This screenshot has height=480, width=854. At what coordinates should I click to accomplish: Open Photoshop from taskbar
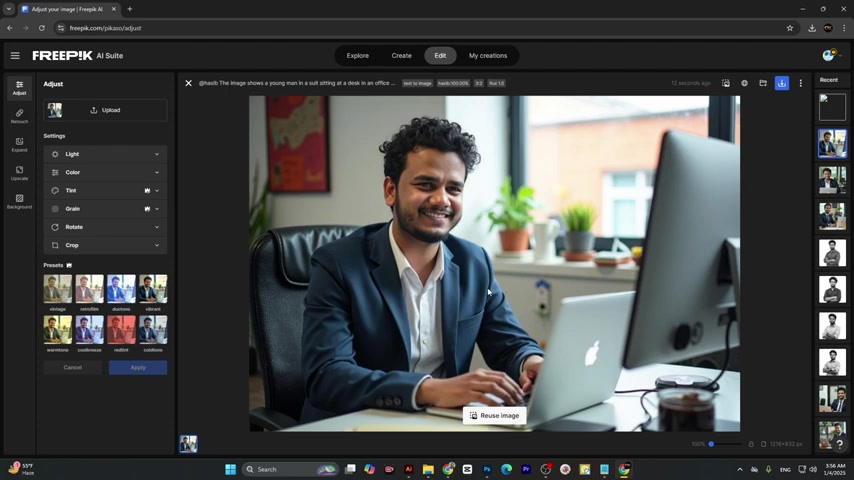tap(487, 469)
